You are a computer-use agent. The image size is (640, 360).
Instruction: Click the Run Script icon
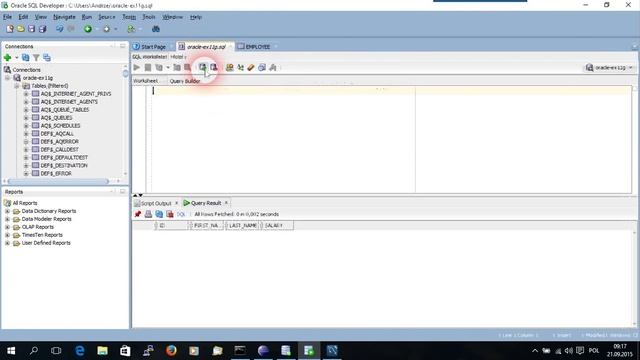coord(148,67)
